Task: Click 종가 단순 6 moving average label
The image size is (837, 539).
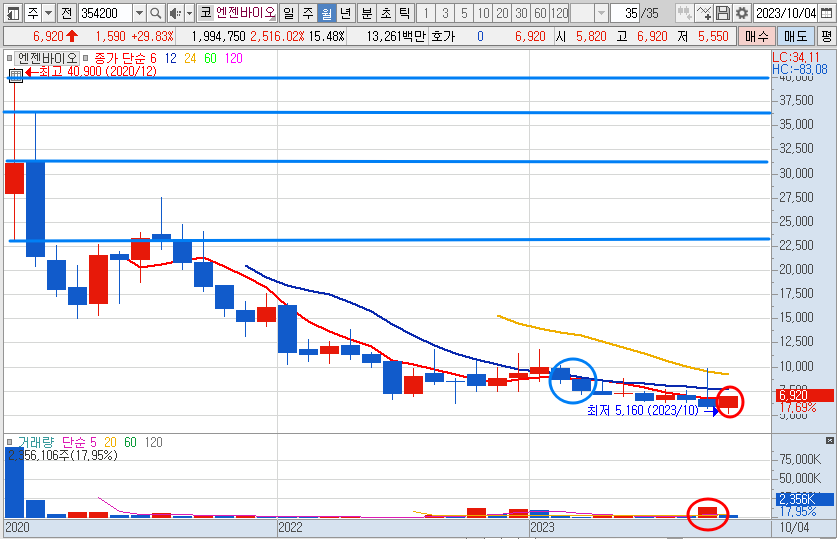Action: [x=125, y=58]
